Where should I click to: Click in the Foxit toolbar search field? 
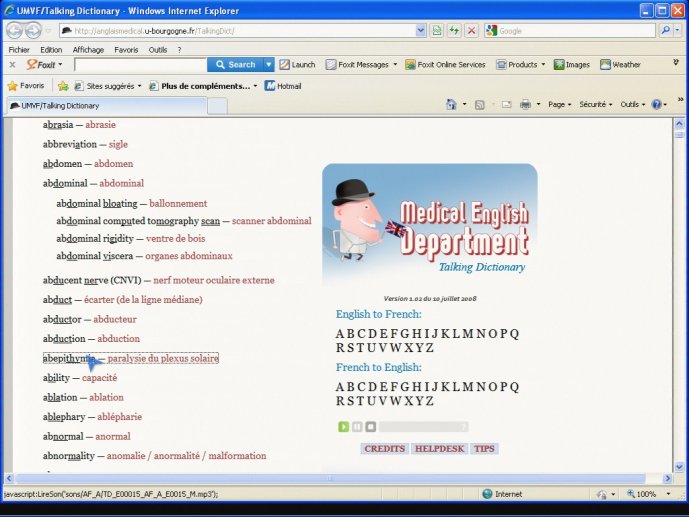[x=141, y=65]
